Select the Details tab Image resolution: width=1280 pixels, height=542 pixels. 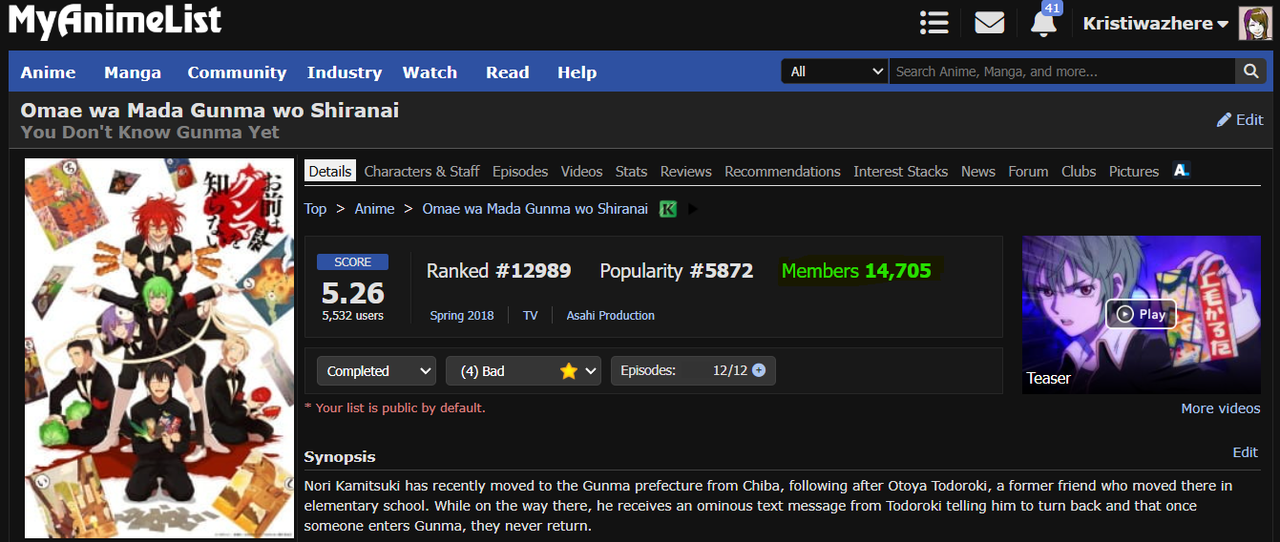click(330, 171)
